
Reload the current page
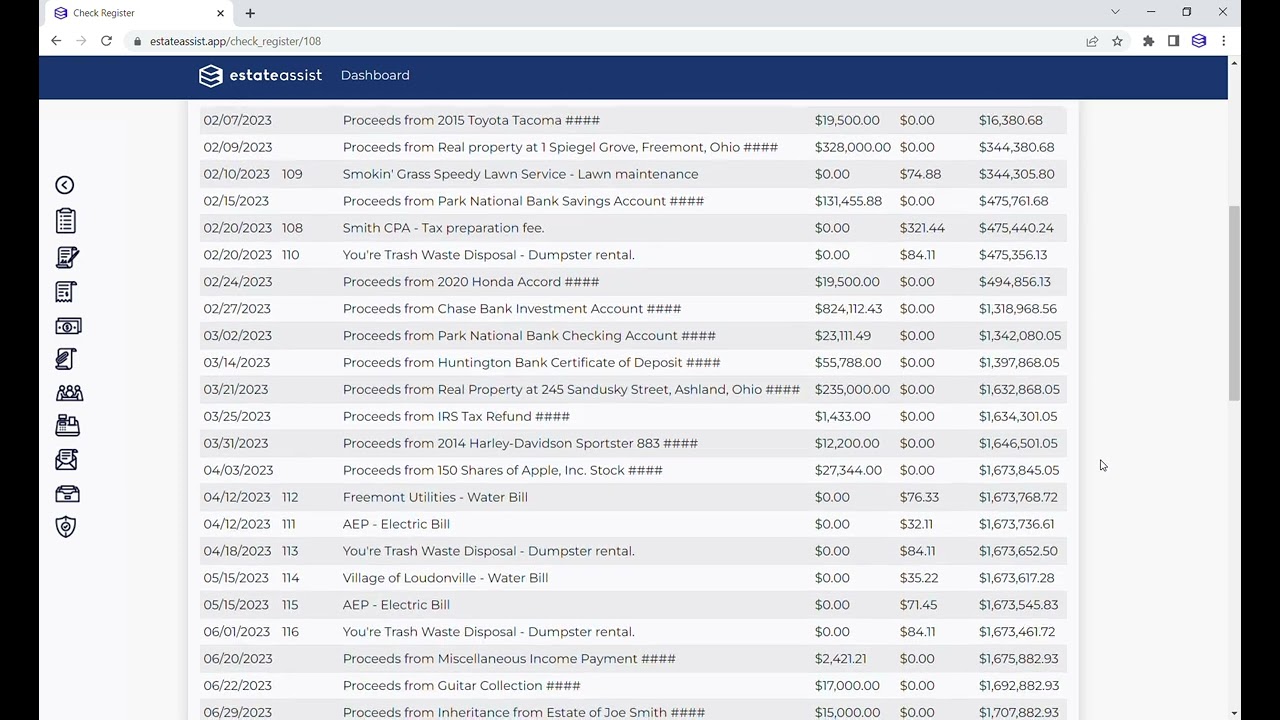(106, 41)
